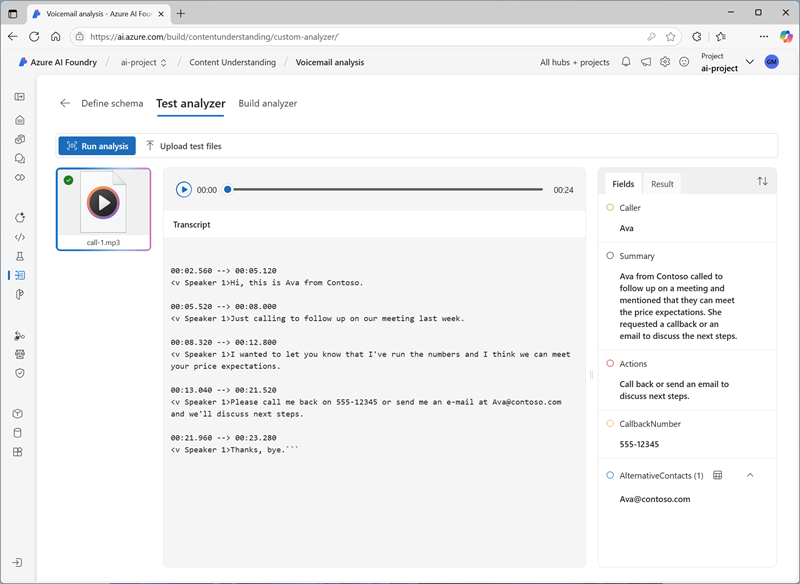Collapse the left navigation panel icon
The width and height of the screenshot is (800, 584).
coord(19,96)
